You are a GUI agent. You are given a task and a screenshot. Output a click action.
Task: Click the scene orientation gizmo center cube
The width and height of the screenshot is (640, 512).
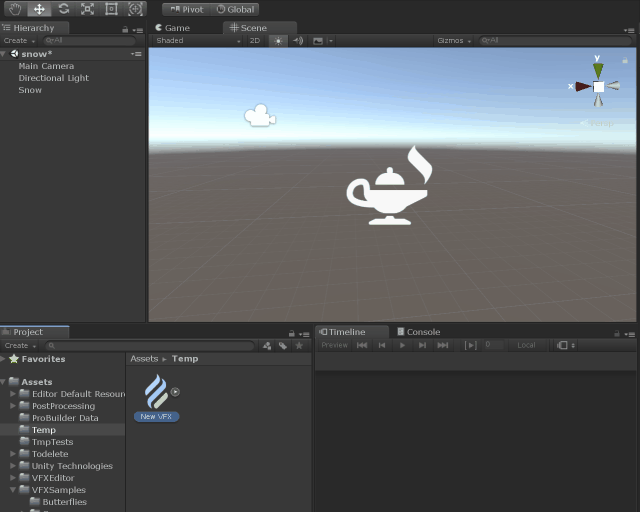(598, 87)
